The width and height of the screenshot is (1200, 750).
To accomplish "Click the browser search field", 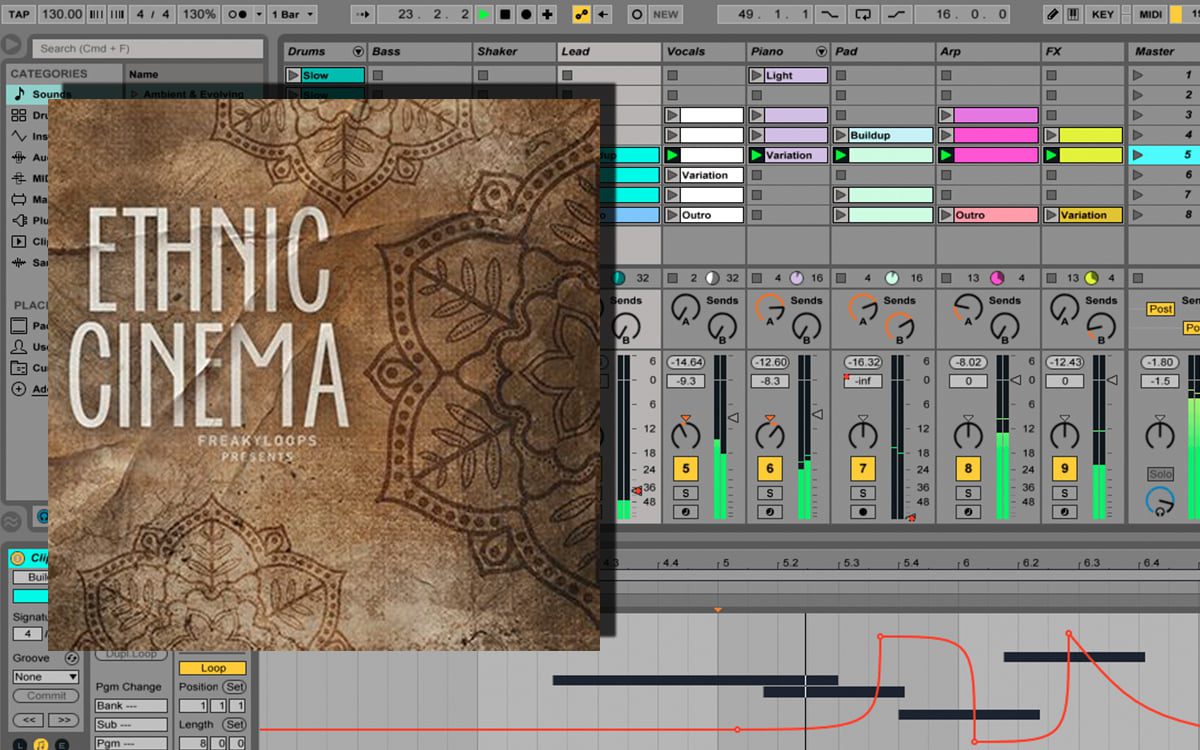I will 146,48.
